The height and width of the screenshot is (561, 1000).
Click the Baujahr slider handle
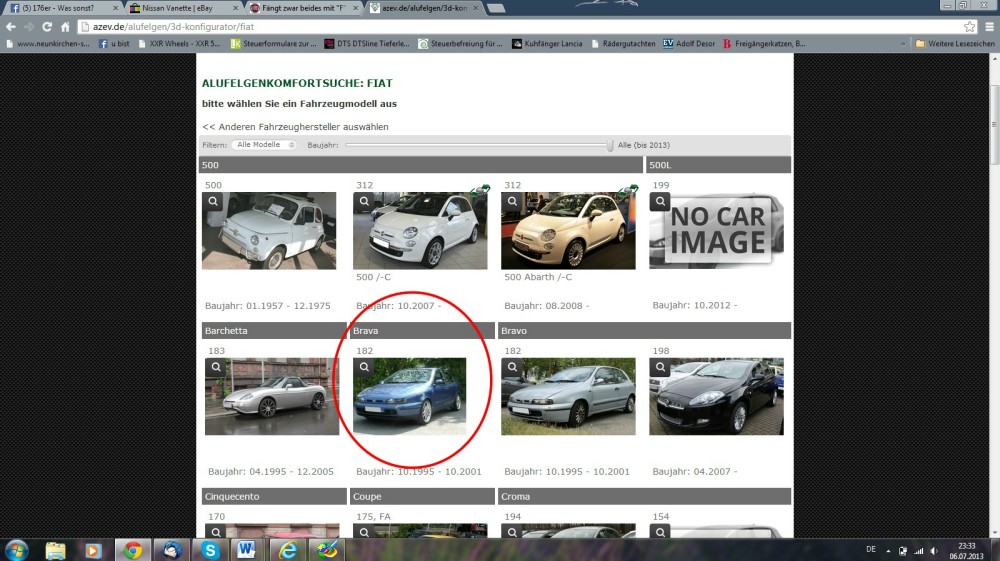coord(610,145)
